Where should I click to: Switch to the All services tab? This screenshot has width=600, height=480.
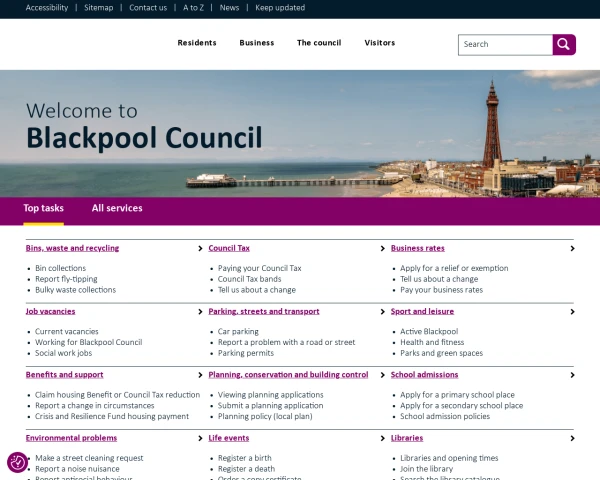117,208
